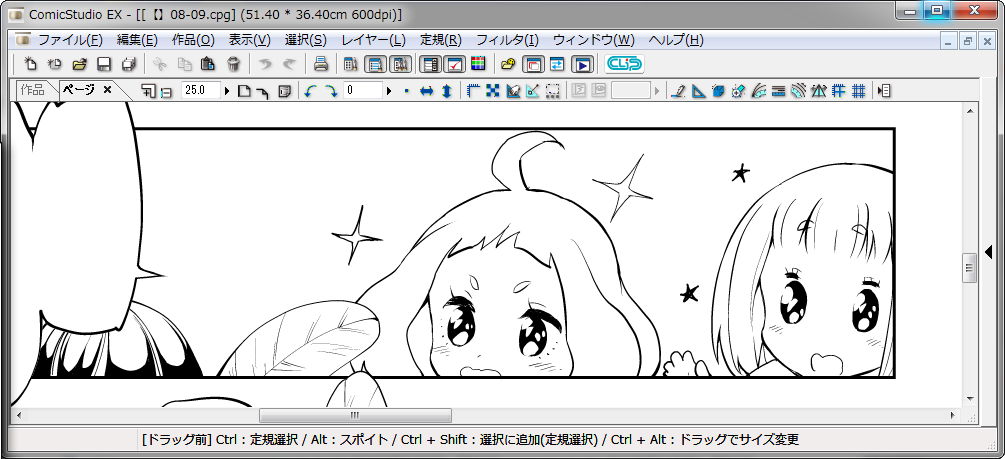Click the scissors cut icon

[160, 64]
